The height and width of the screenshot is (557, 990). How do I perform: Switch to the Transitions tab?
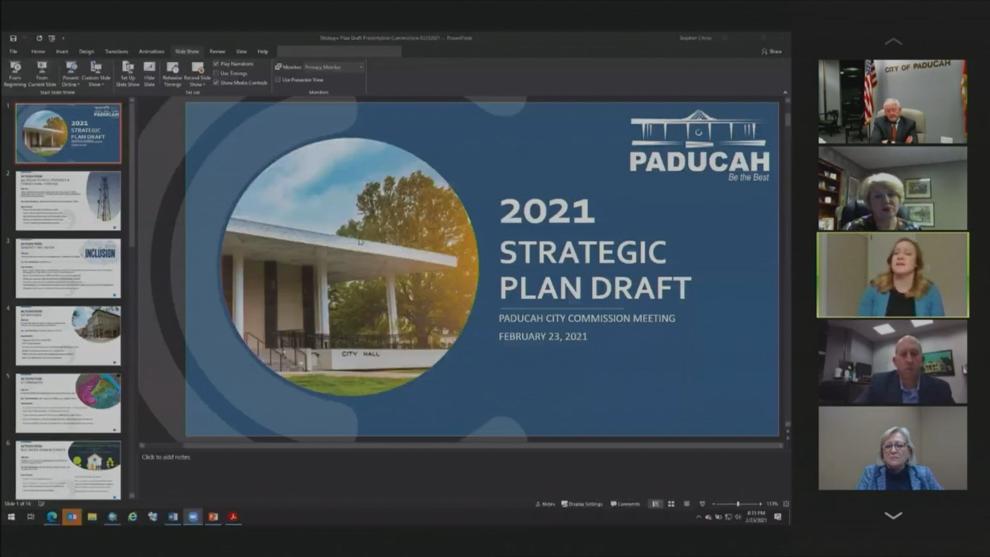116,51
